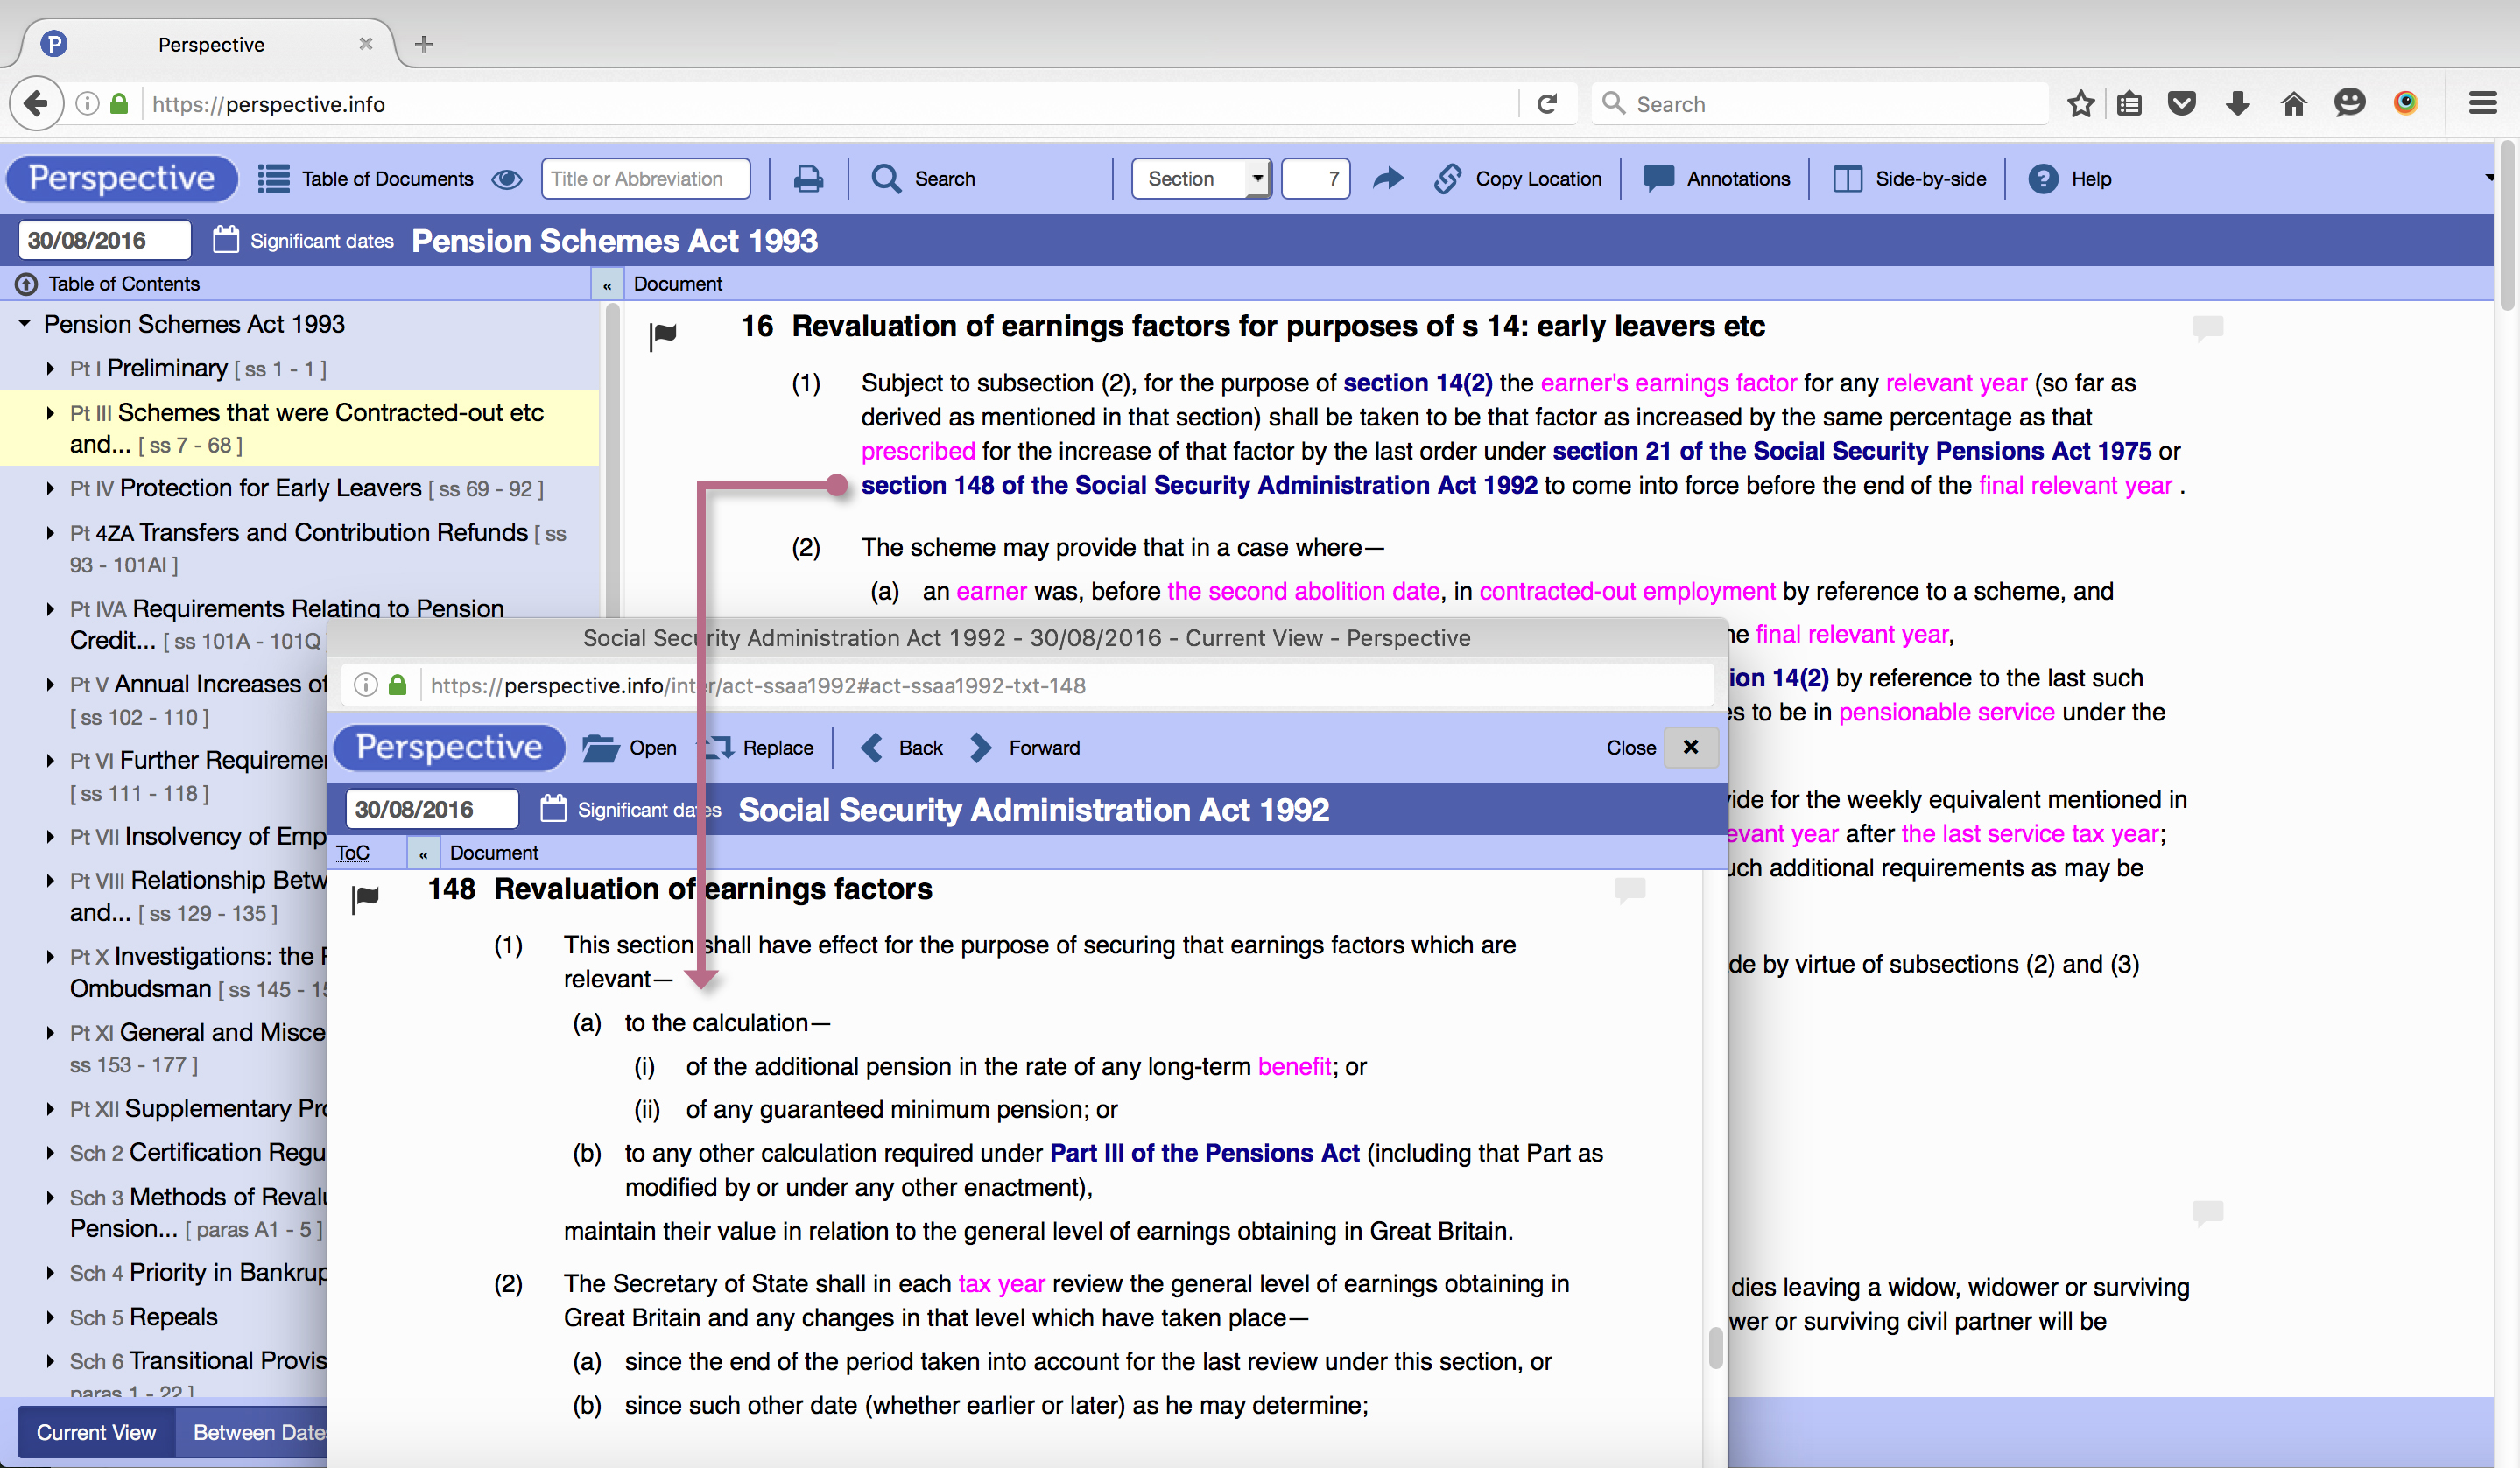Click the section 14(2) hyperlink in subsection (1)
Viewport: 2520px width, 1468px height.
[x=1416, y=383]
